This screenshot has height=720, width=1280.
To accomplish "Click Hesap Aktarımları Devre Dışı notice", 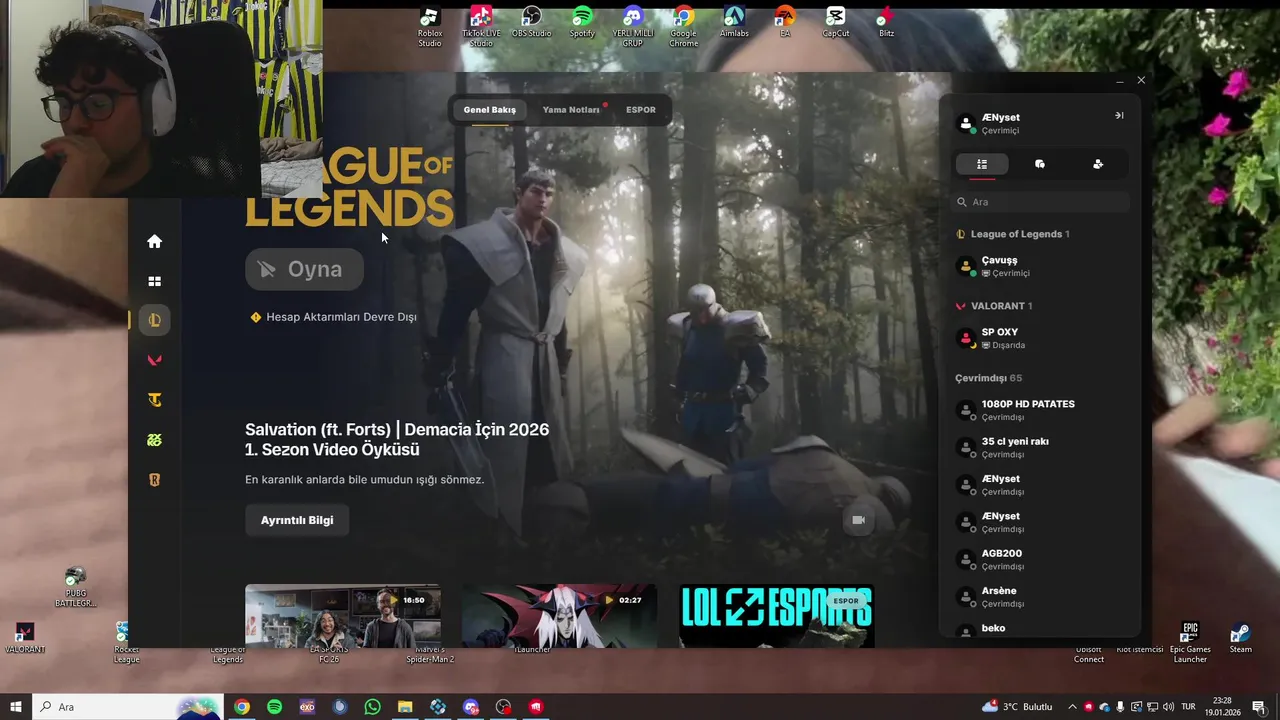I will 333,317.
